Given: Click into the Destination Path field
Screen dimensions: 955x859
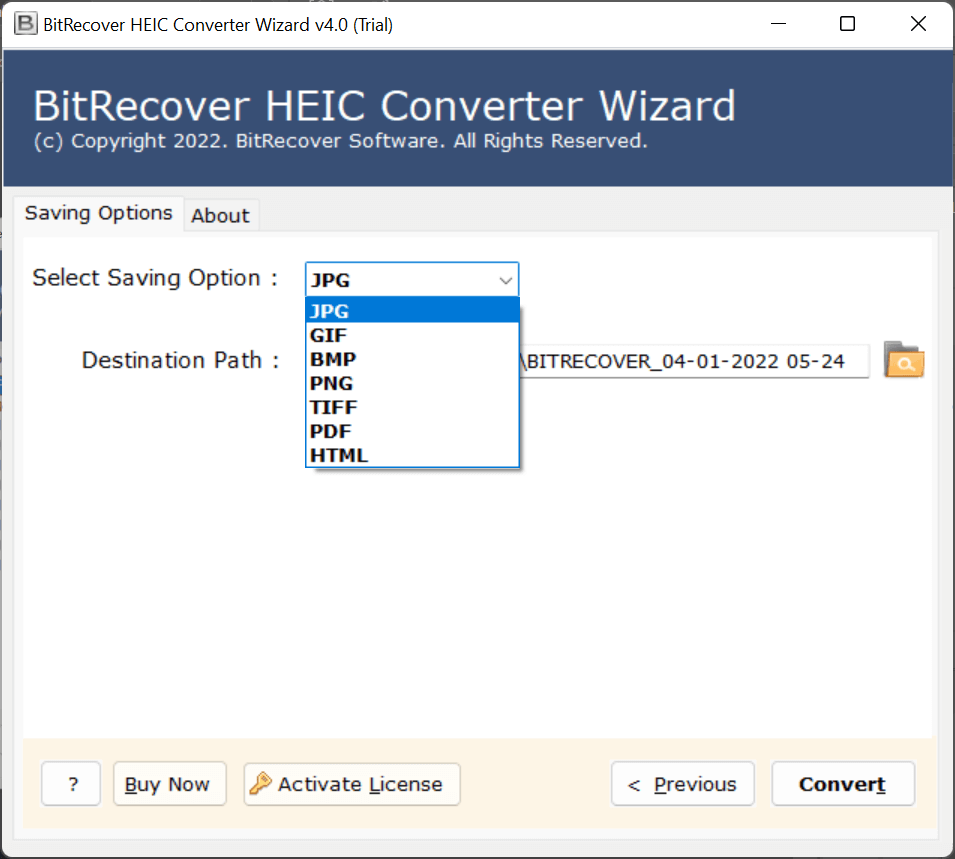Looking at the screenshot, I should tap(694, 361).
